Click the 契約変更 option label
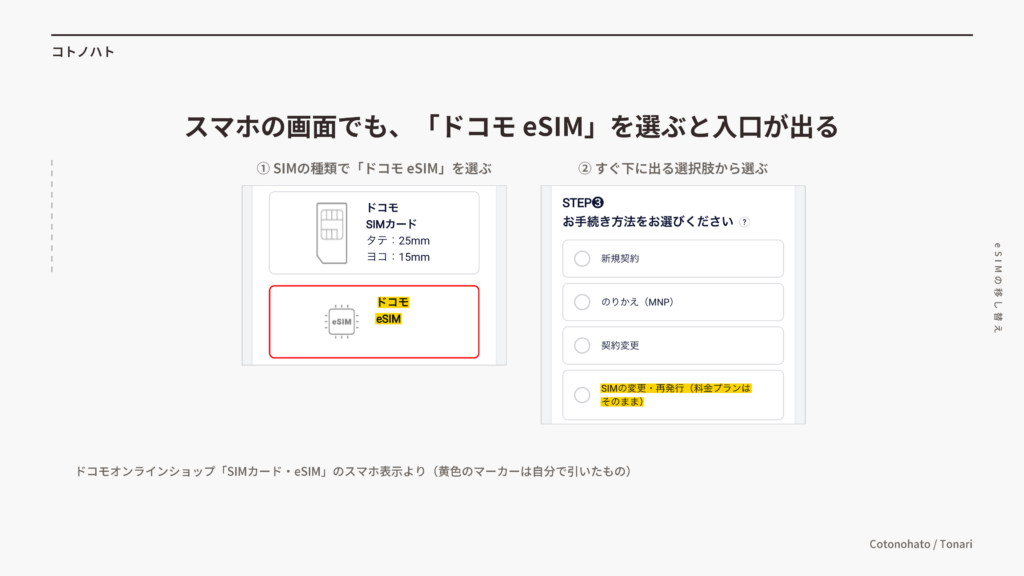 click(x=620, y=345)
